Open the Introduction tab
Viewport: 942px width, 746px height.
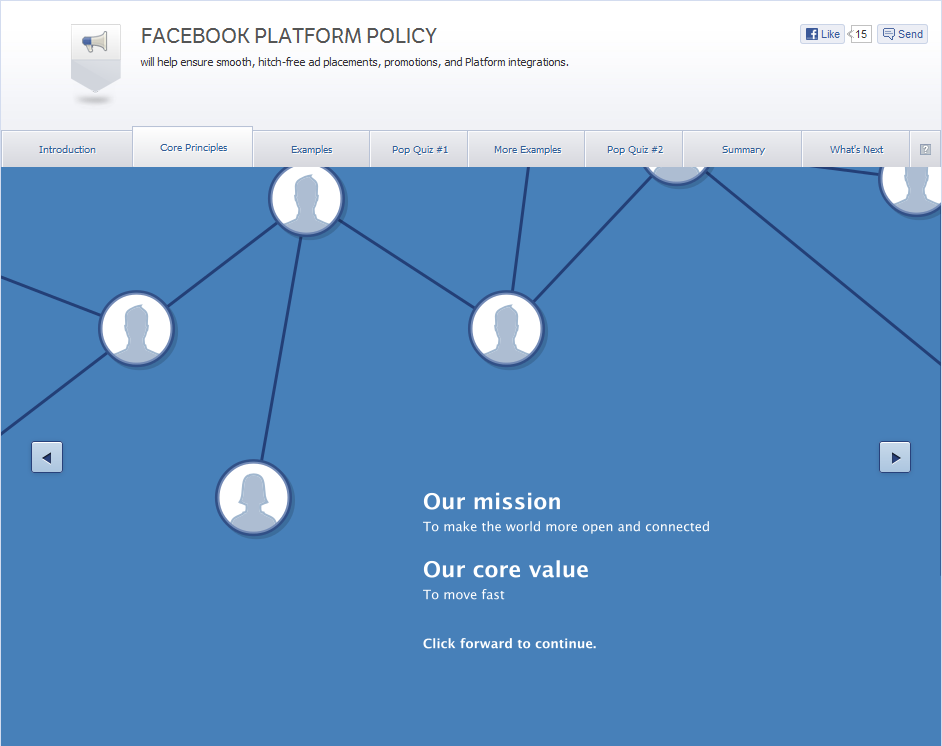tap(67, 150)
